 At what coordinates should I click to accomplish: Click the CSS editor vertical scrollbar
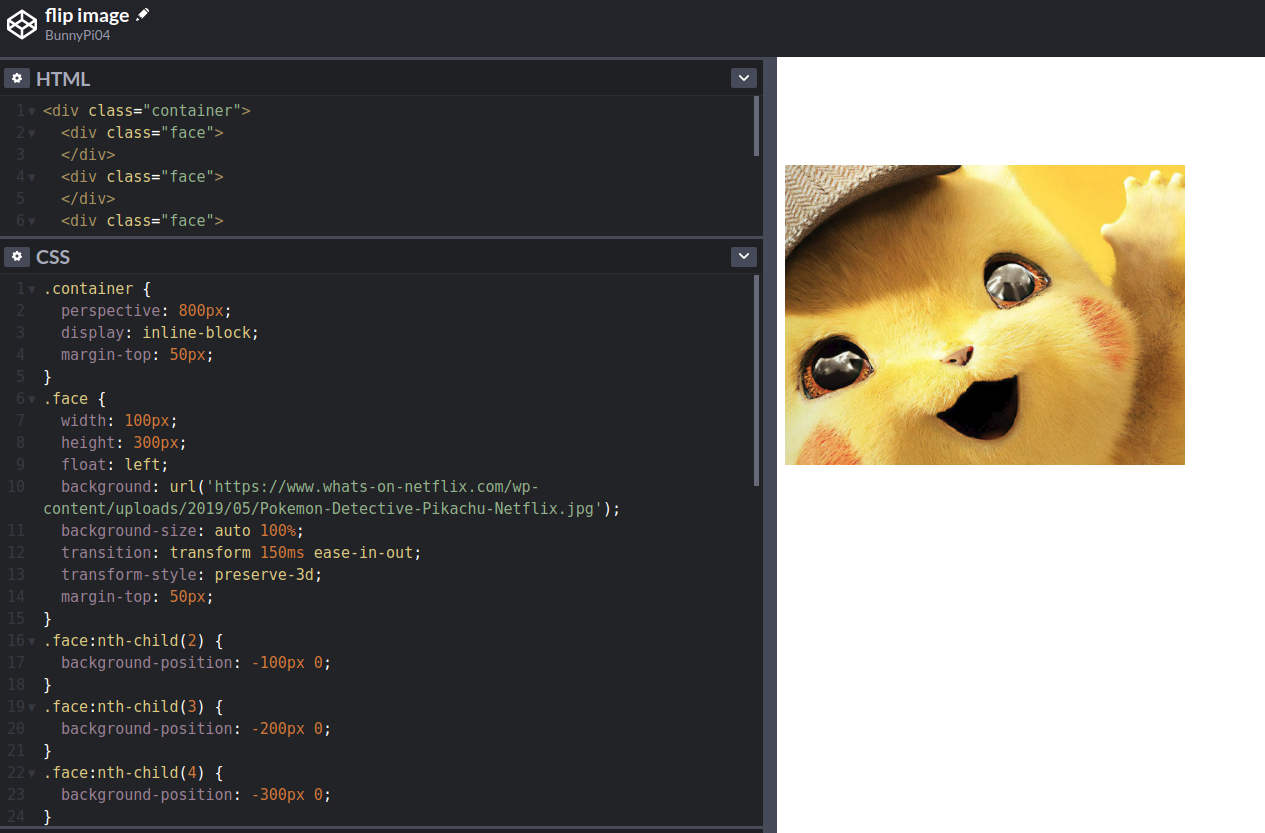tap(757, 381)
